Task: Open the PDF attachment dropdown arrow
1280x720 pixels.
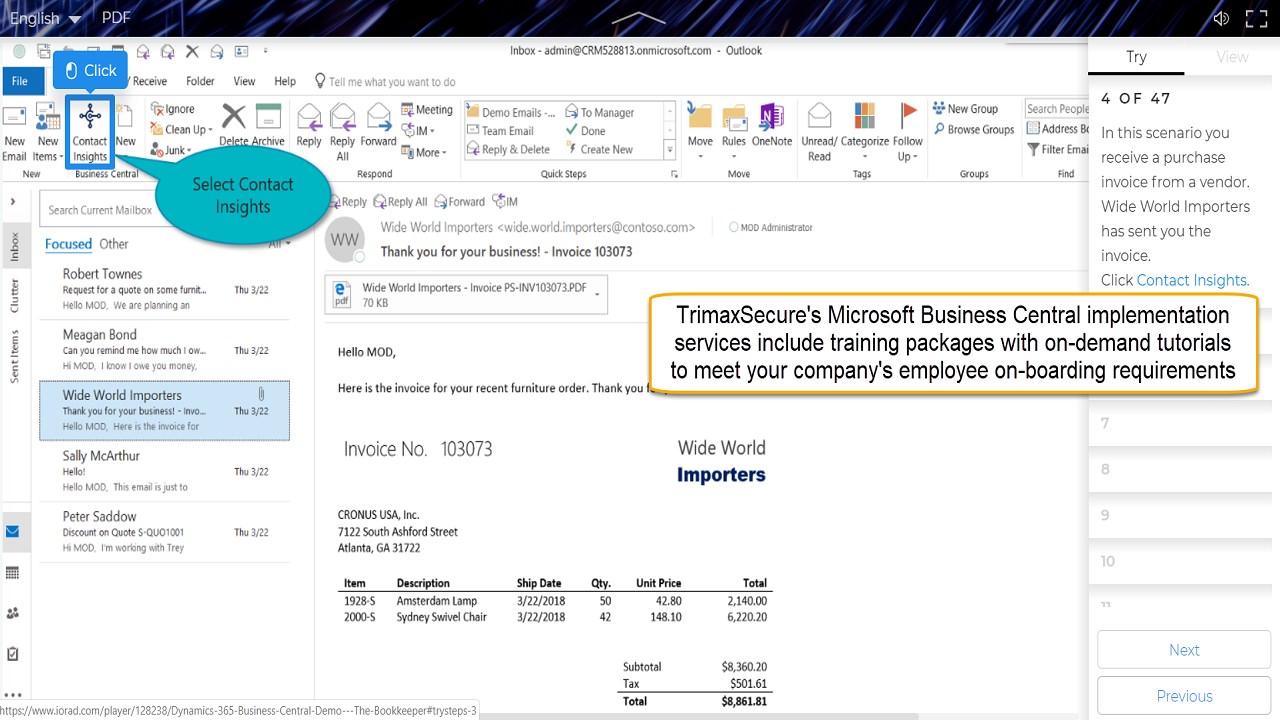Action: point(598,295)
